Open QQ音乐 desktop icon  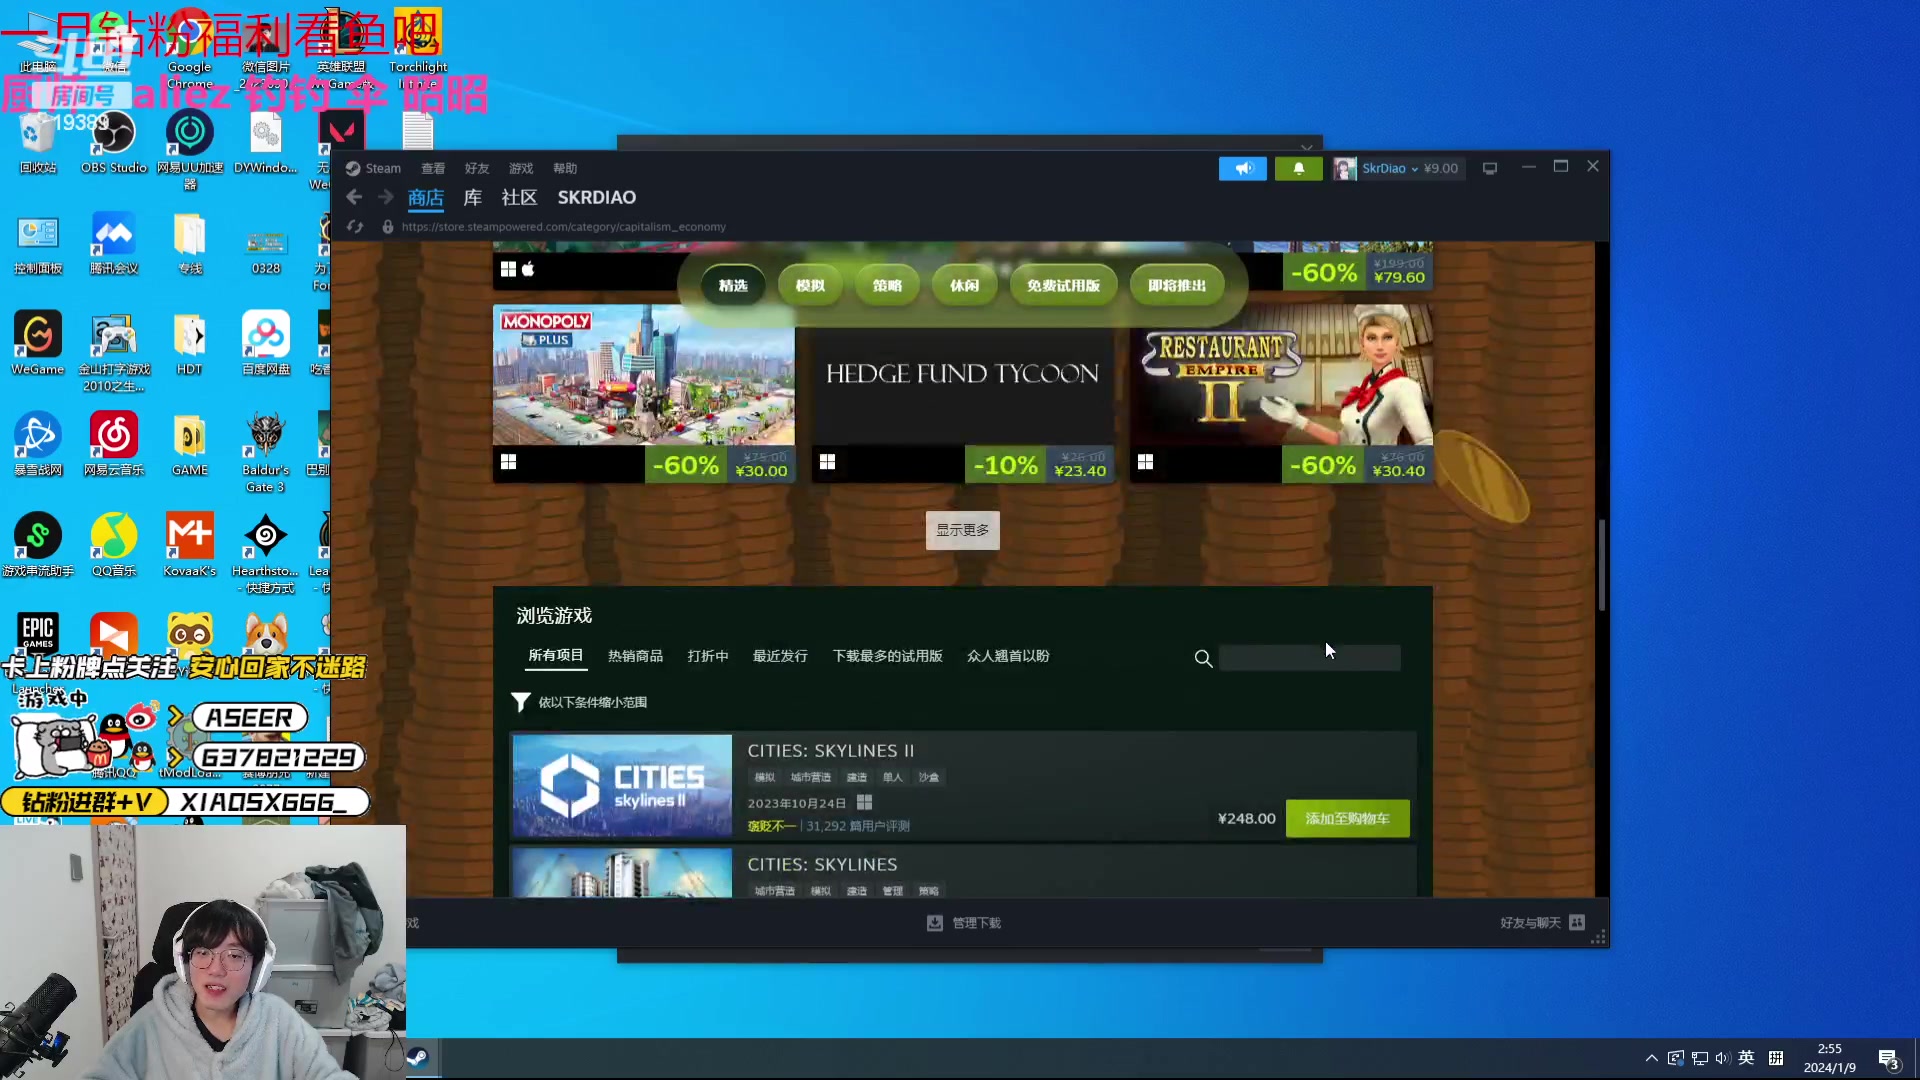(x=114, y=545)
